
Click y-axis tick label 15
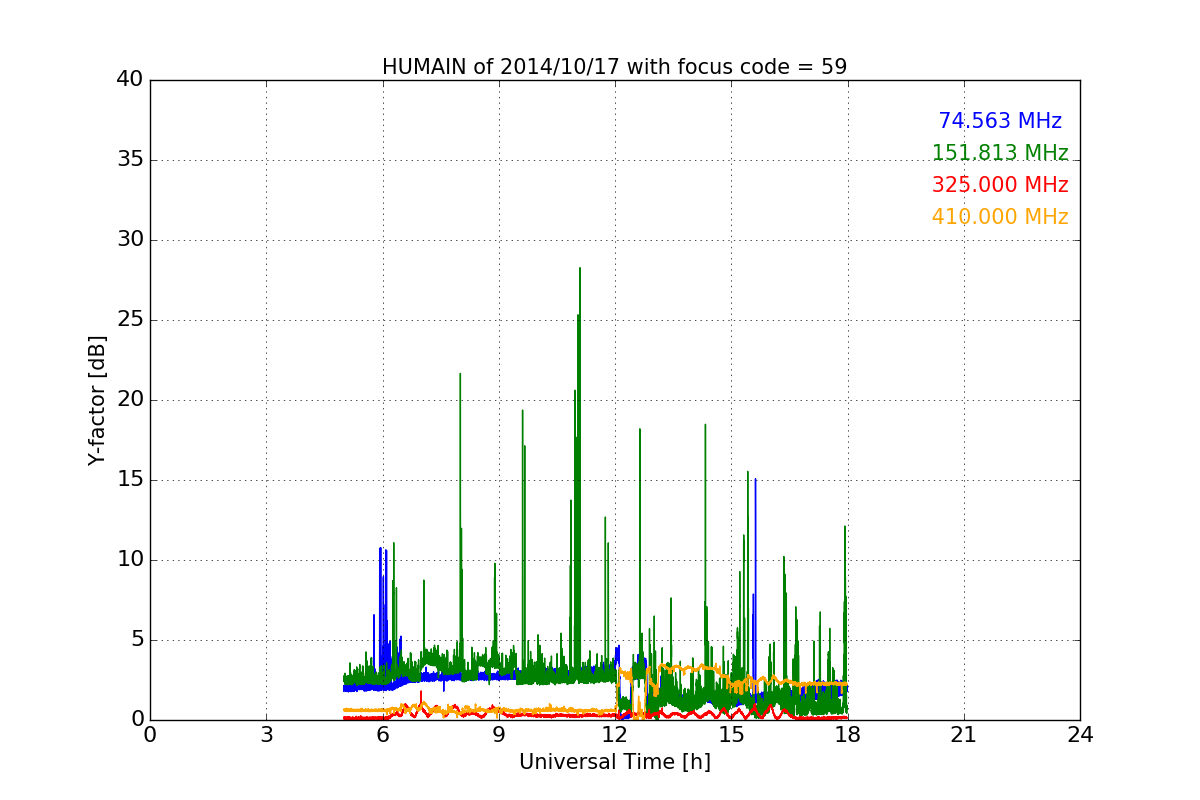click(x=130, y=480)
